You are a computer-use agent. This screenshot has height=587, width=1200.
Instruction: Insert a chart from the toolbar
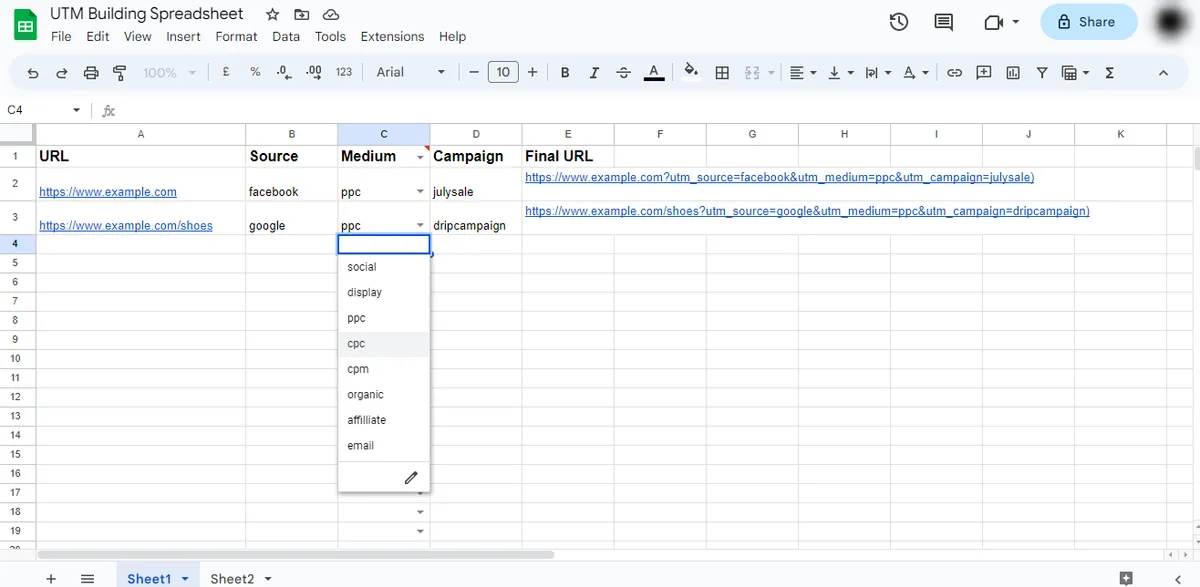pos(1012,72)
